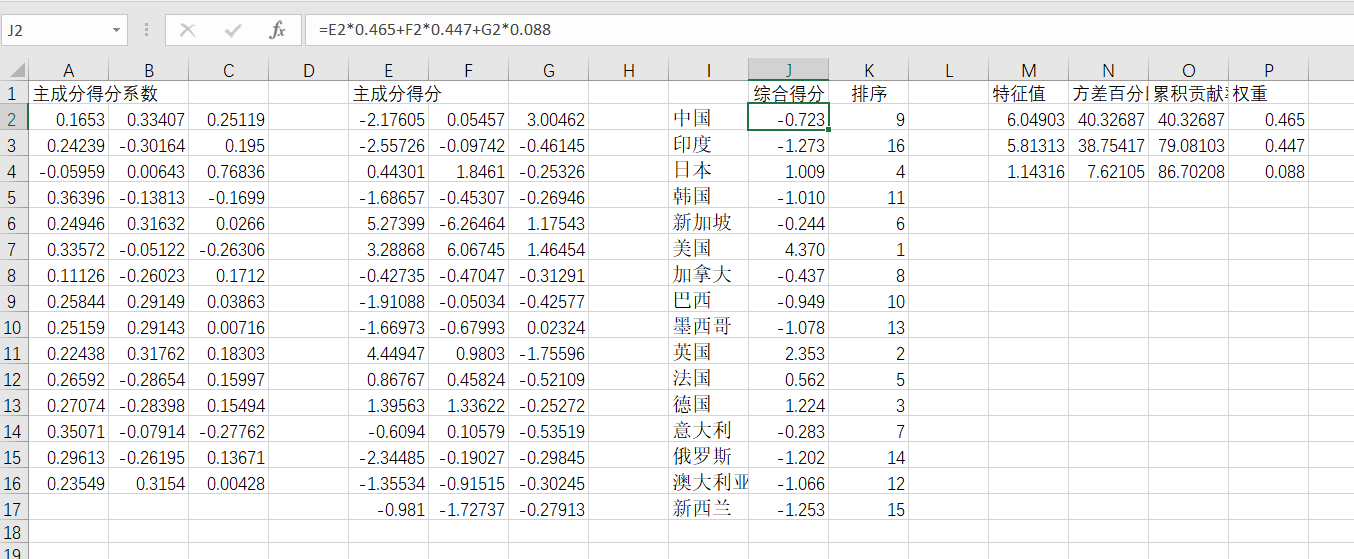Click the Name Box showing J2

click(55, 30)
